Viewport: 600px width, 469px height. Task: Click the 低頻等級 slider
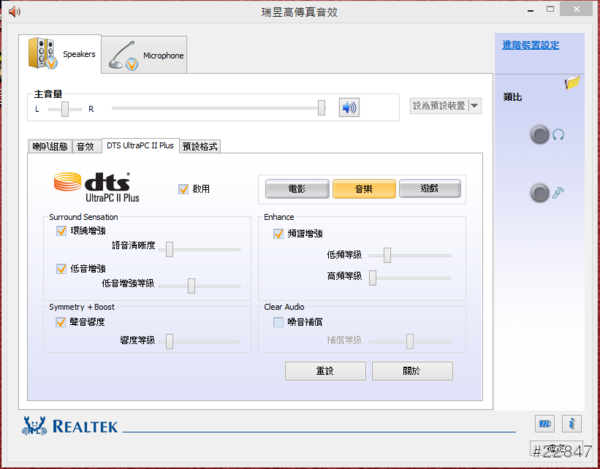[410, 255]
